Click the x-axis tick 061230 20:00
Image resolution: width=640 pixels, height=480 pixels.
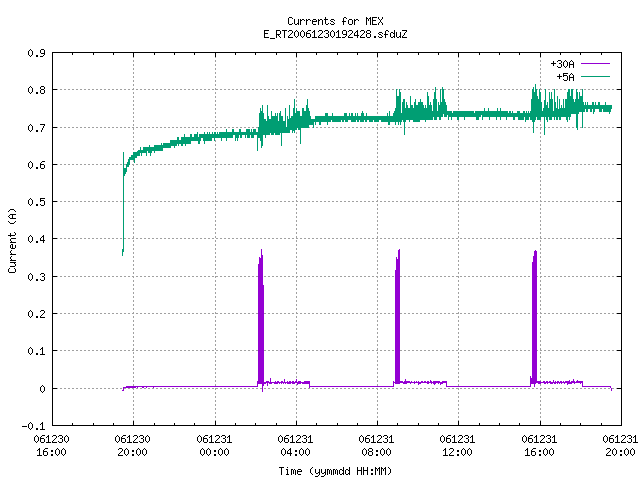click(x=133, y=446)
